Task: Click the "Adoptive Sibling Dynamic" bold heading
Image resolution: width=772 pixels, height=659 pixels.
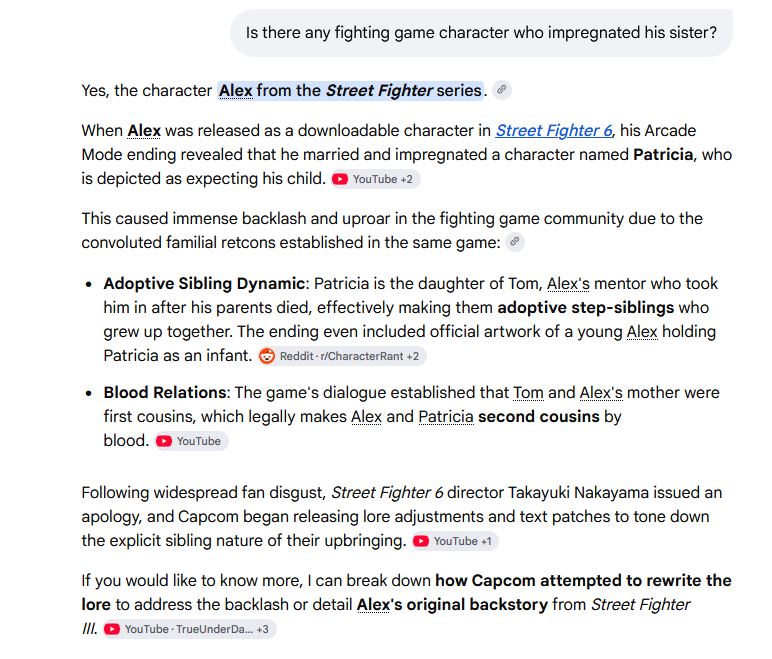Action: (x=204, y=284)
